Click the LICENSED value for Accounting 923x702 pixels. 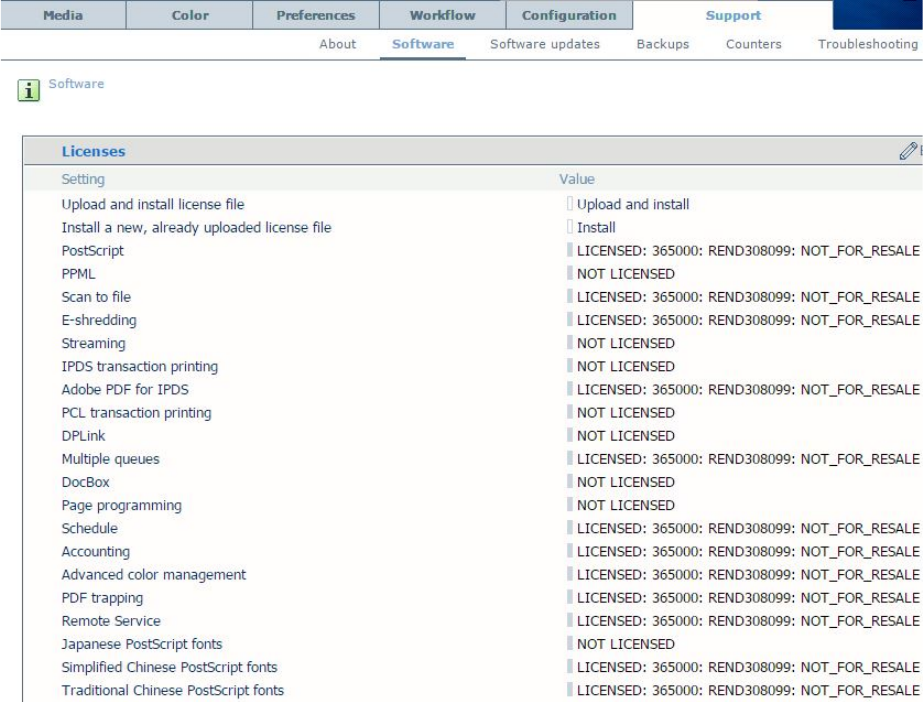click(x=748, y=551)
